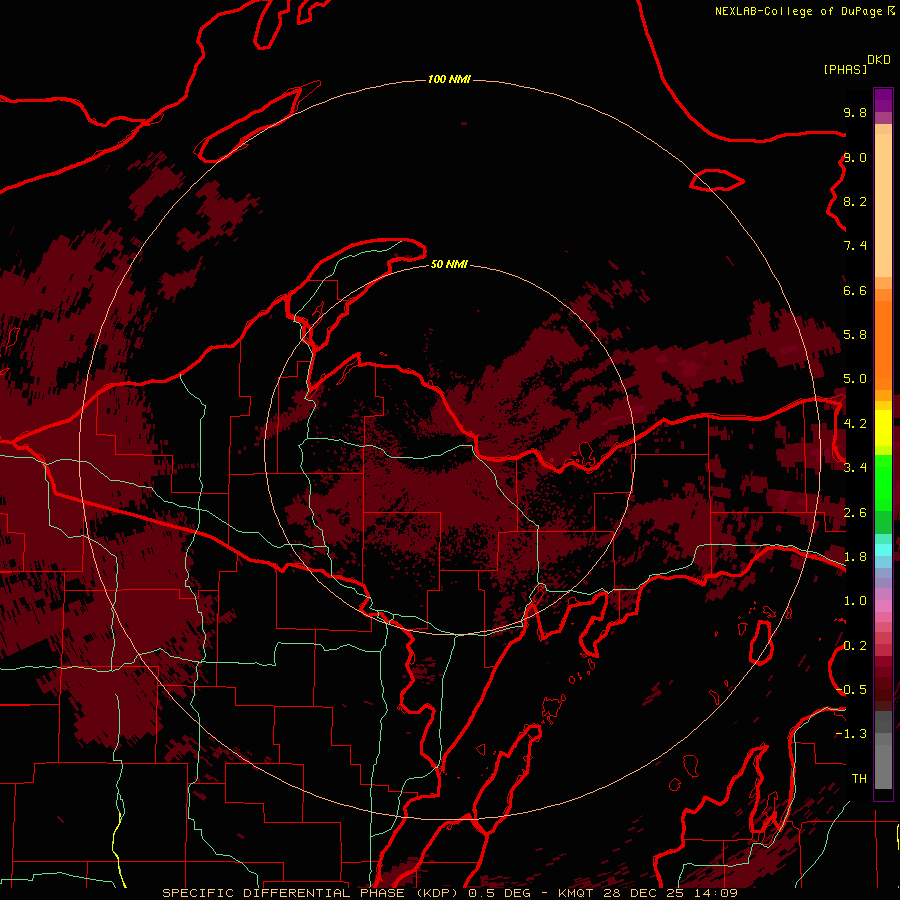
Task: Click the 1.8 legend value
Action: click(x=855, y=557)
